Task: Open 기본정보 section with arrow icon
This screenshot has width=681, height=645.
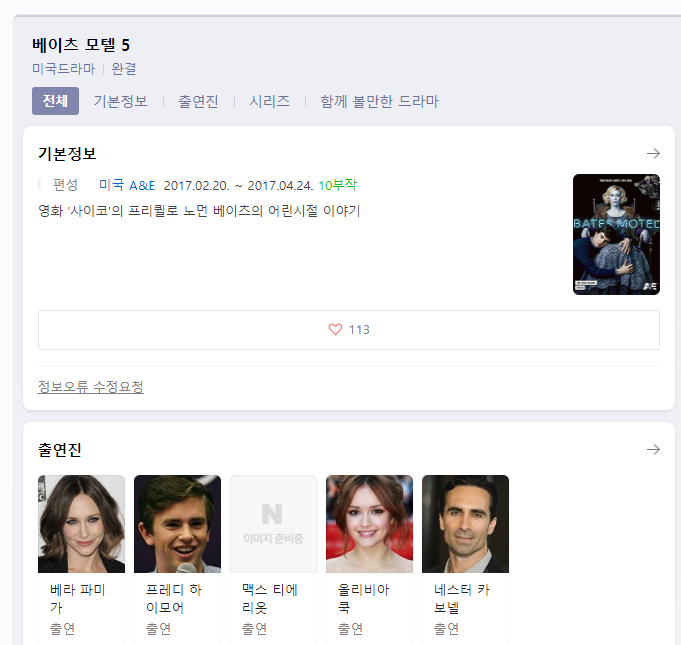Action: pyautogui.click(x=653, y=154)
